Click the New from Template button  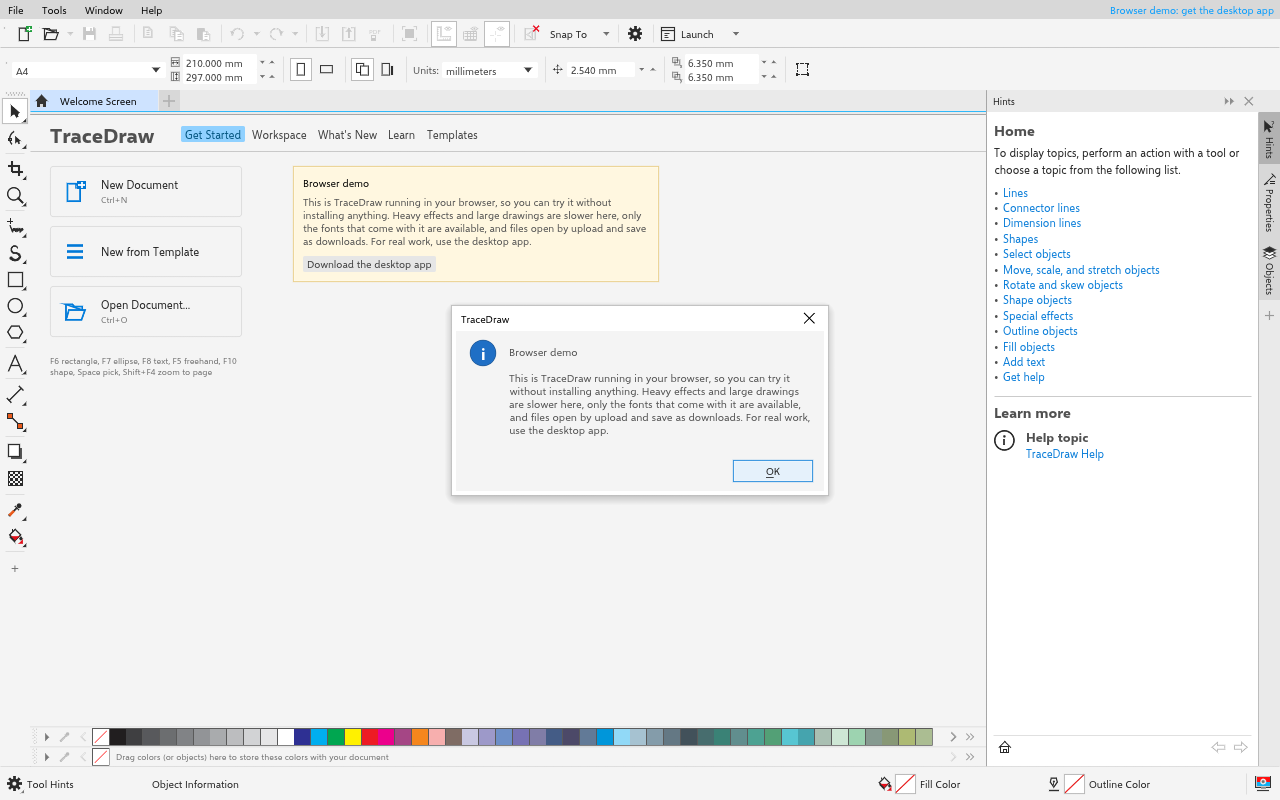(x=146, y=252)
